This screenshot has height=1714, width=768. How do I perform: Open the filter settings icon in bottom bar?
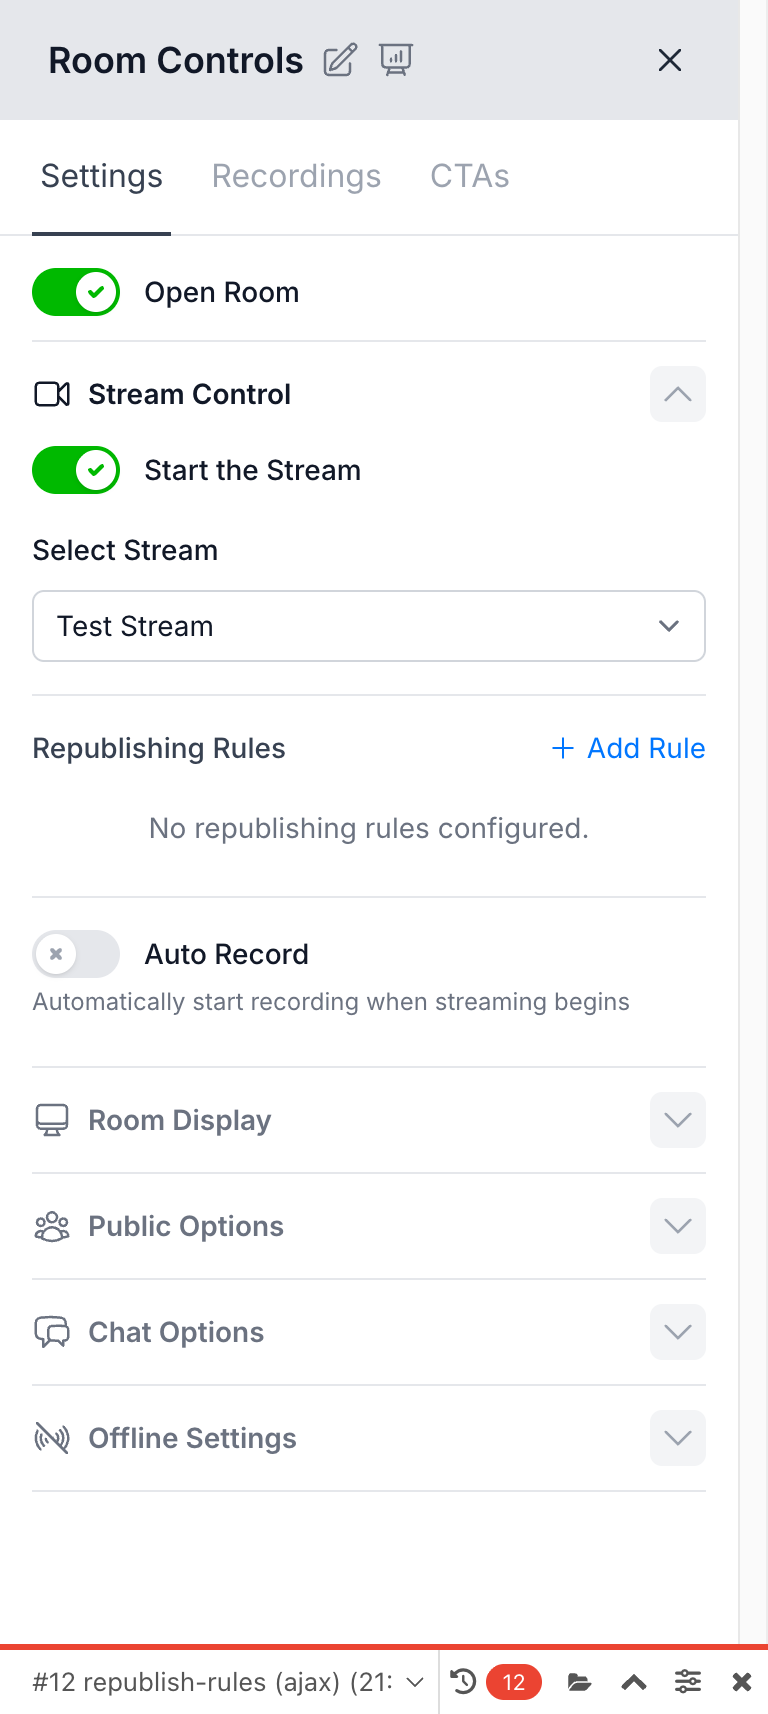pos(687,1681)
